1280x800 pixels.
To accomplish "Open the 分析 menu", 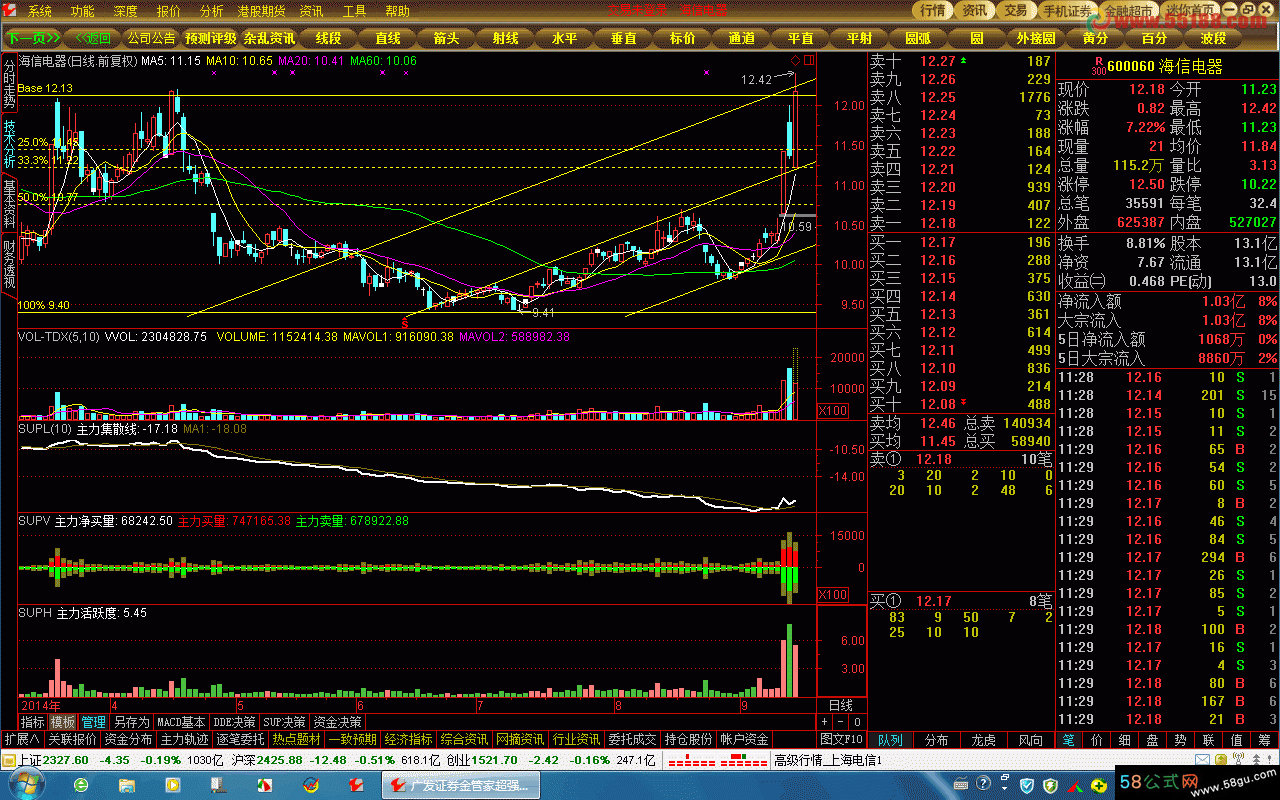I will click(x=211, y=11).
